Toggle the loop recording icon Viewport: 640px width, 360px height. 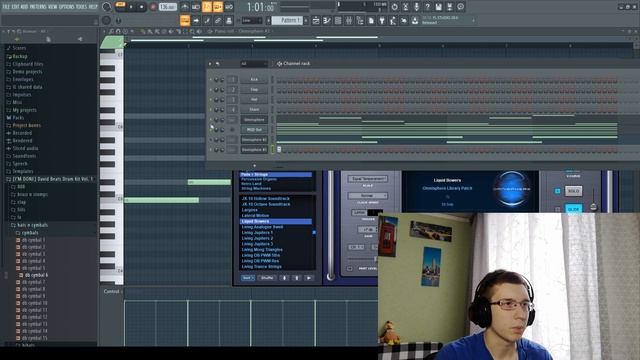click(229, 7)
